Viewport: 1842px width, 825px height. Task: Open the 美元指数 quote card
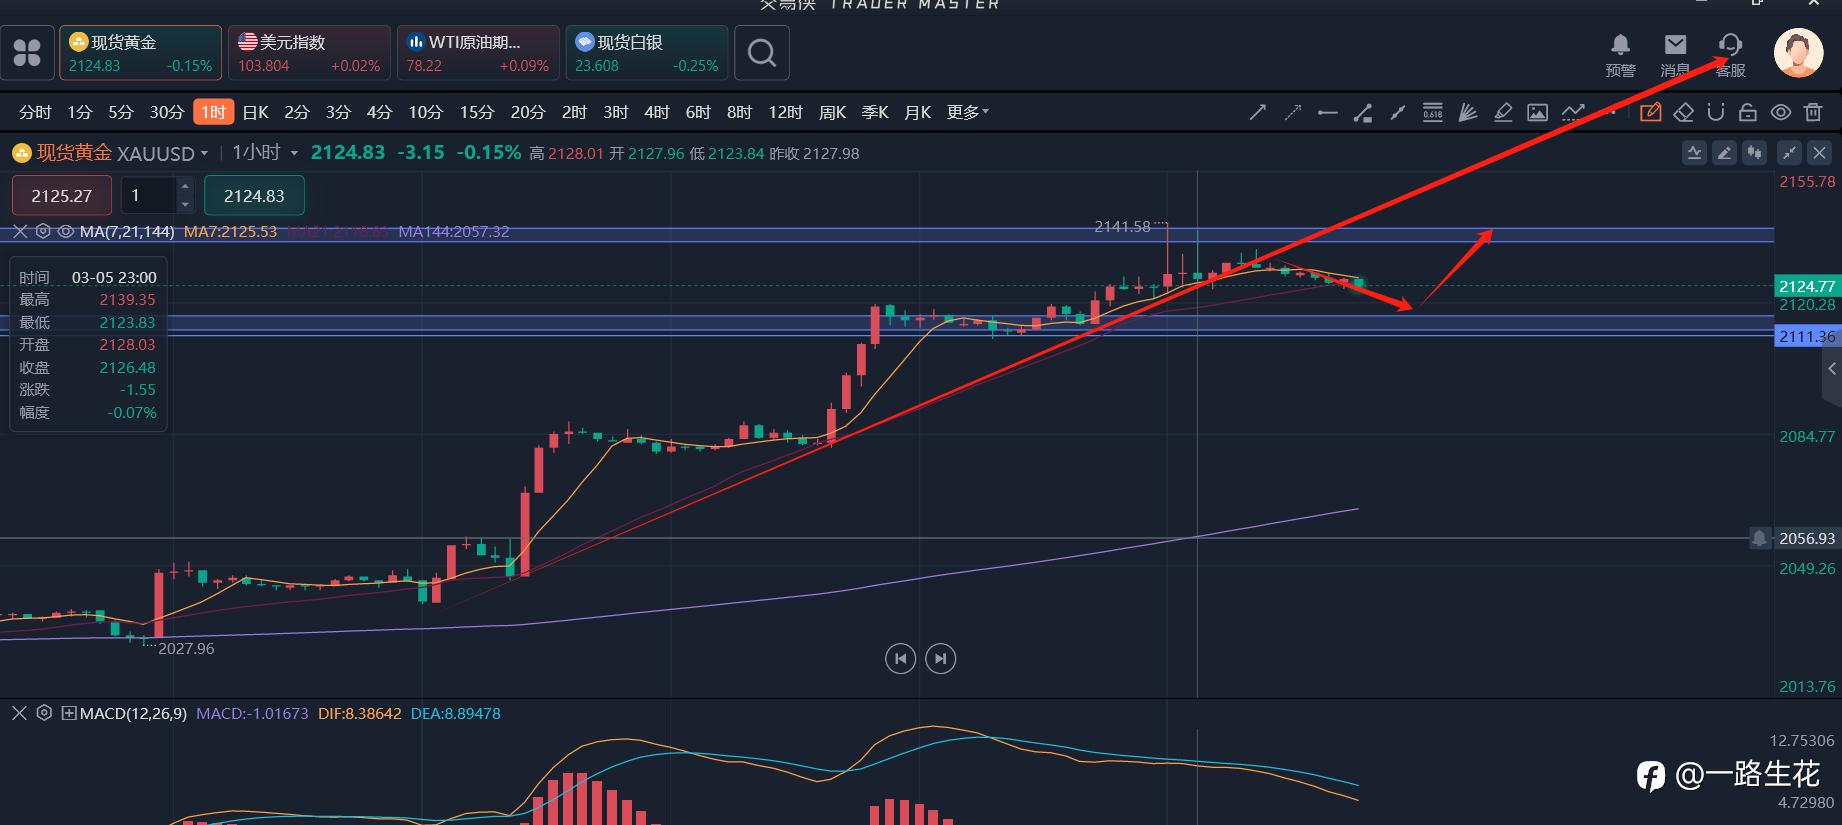[x=309, y=52]
